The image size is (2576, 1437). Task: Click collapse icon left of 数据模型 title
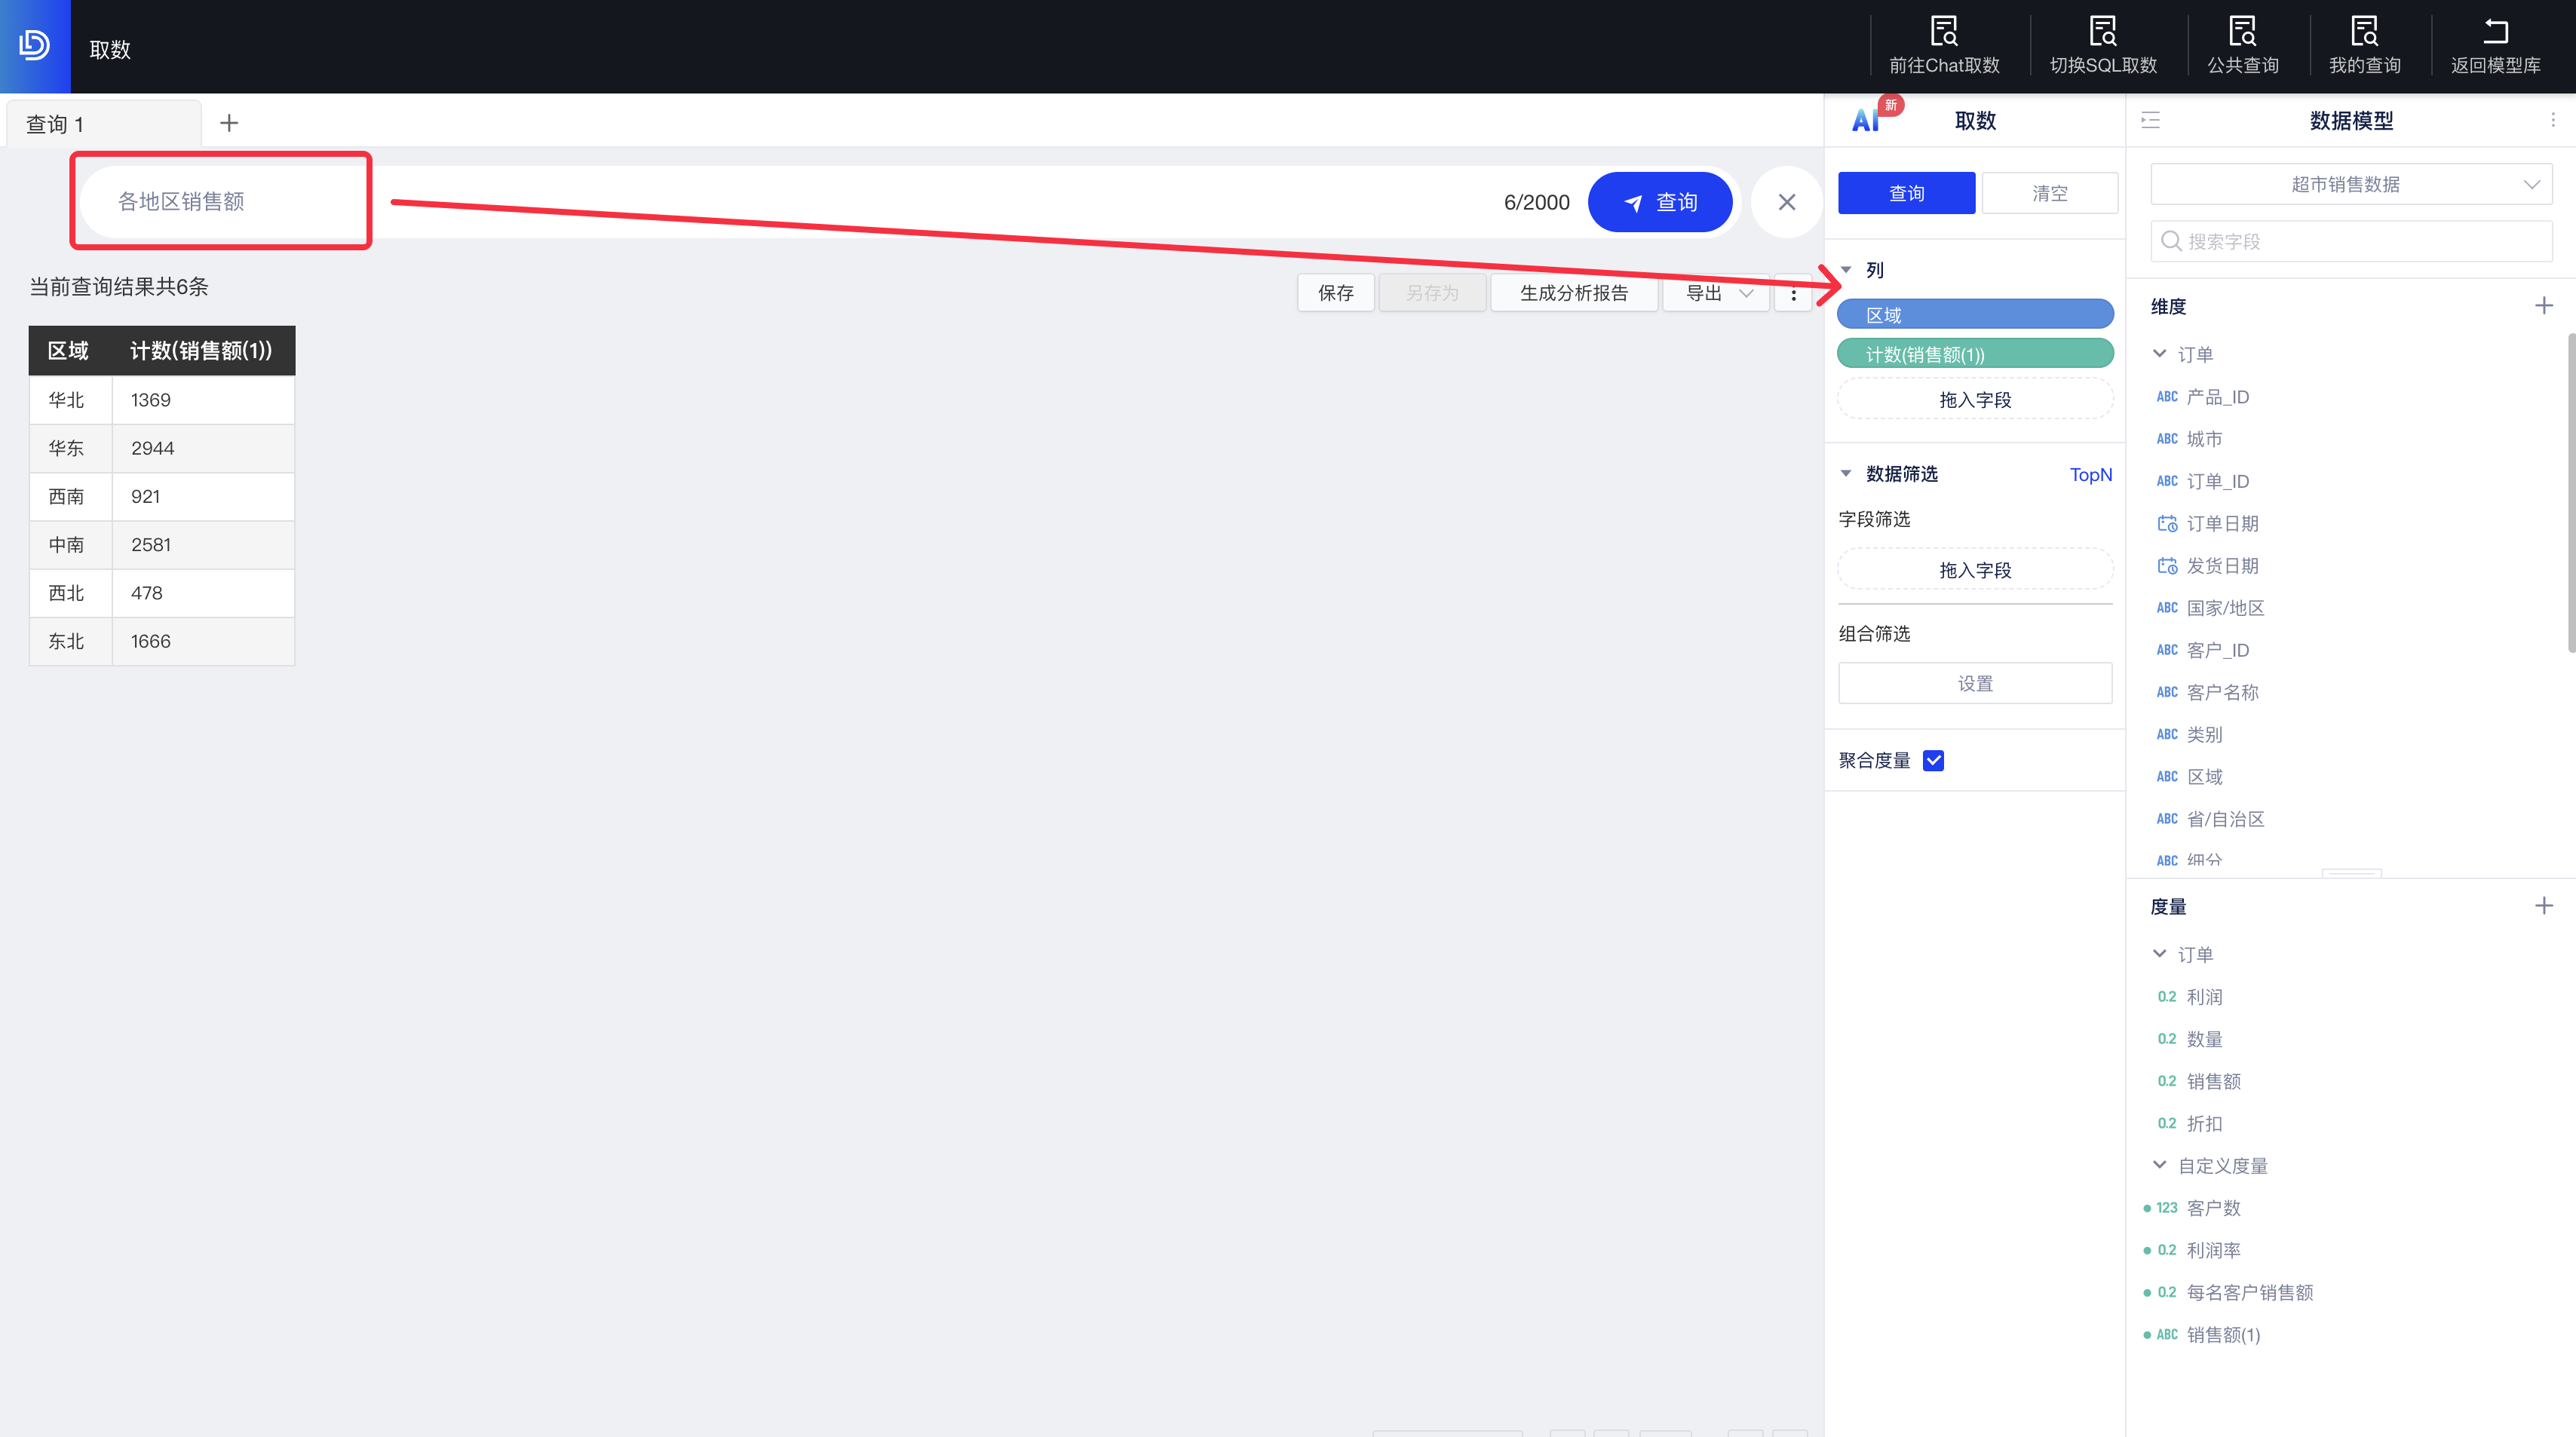coord(2151,121)
